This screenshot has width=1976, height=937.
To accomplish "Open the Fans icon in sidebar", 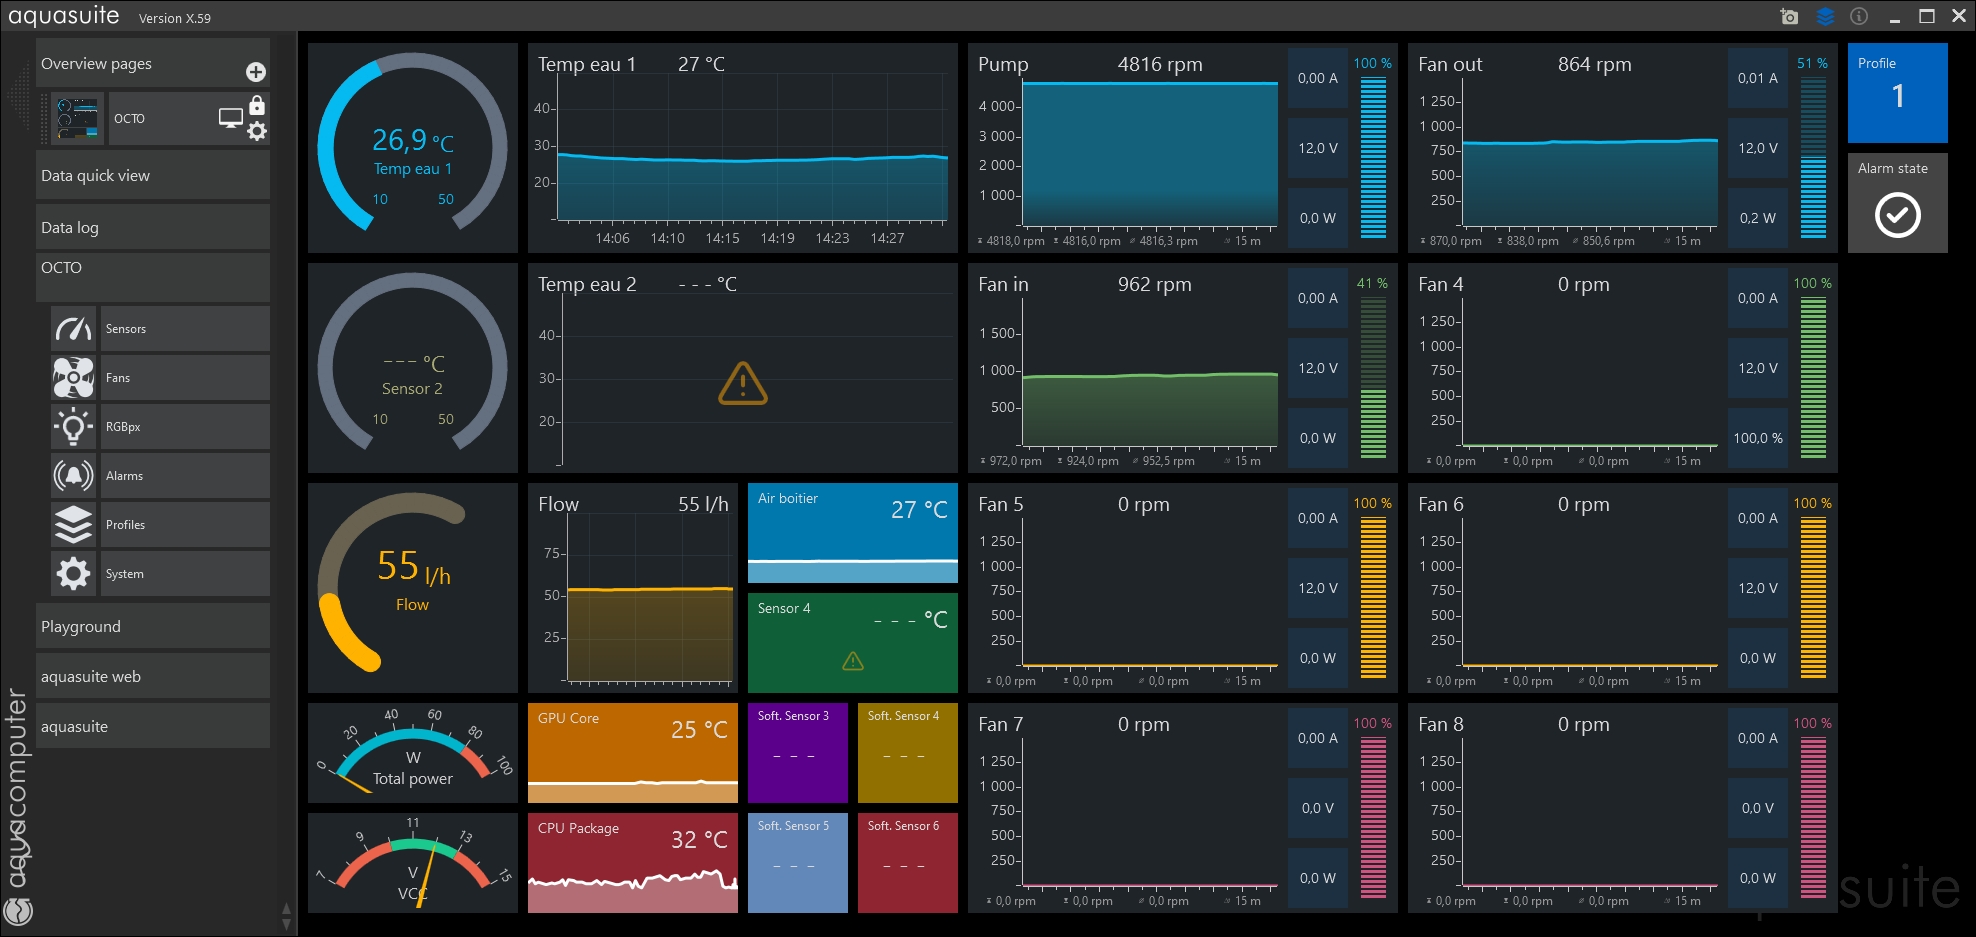I will 74,378.
